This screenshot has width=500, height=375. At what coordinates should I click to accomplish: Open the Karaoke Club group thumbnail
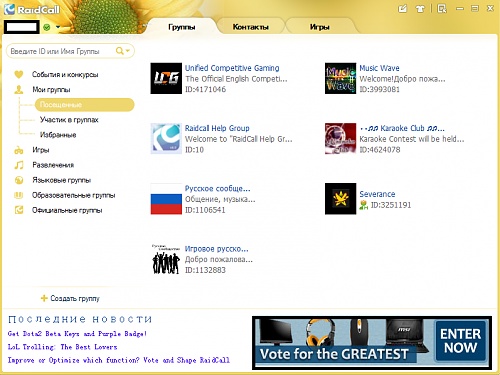tap(341, 138)
